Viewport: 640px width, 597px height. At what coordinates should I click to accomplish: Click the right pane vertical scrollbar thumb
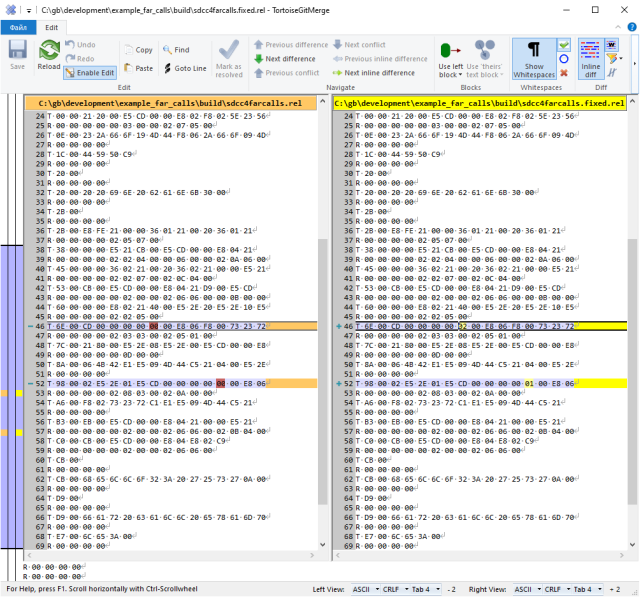pos(632,371)
